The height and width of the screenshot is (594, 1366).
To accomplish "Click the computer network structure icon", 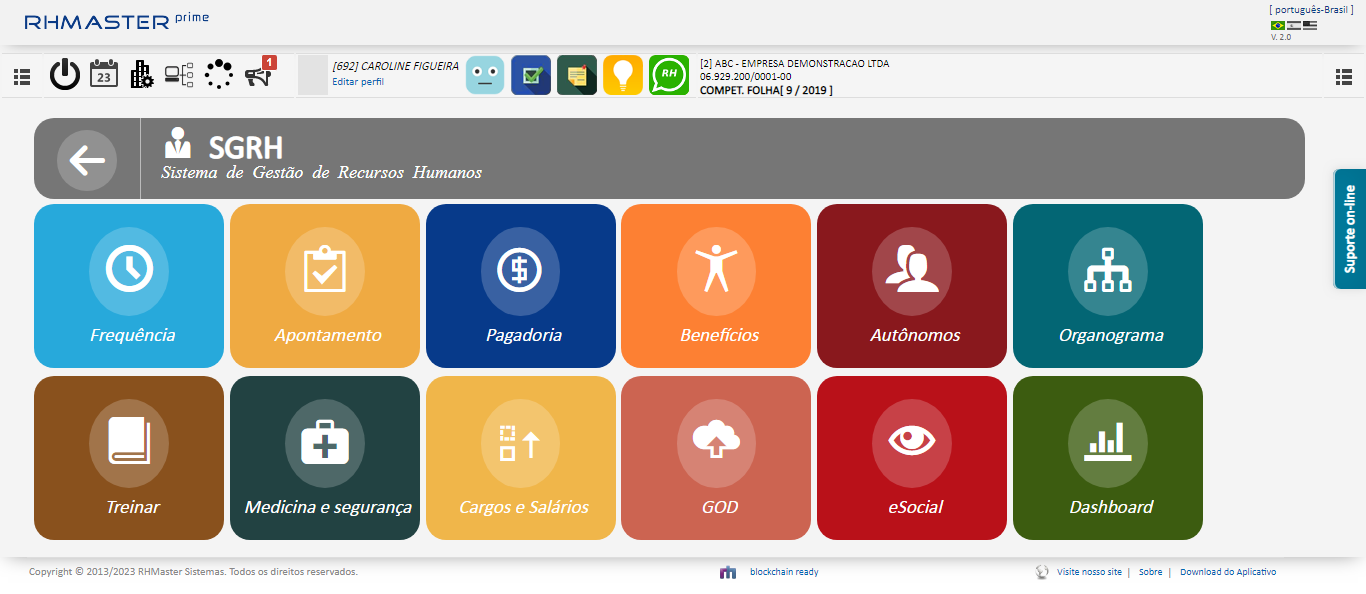I will (179, 75).
